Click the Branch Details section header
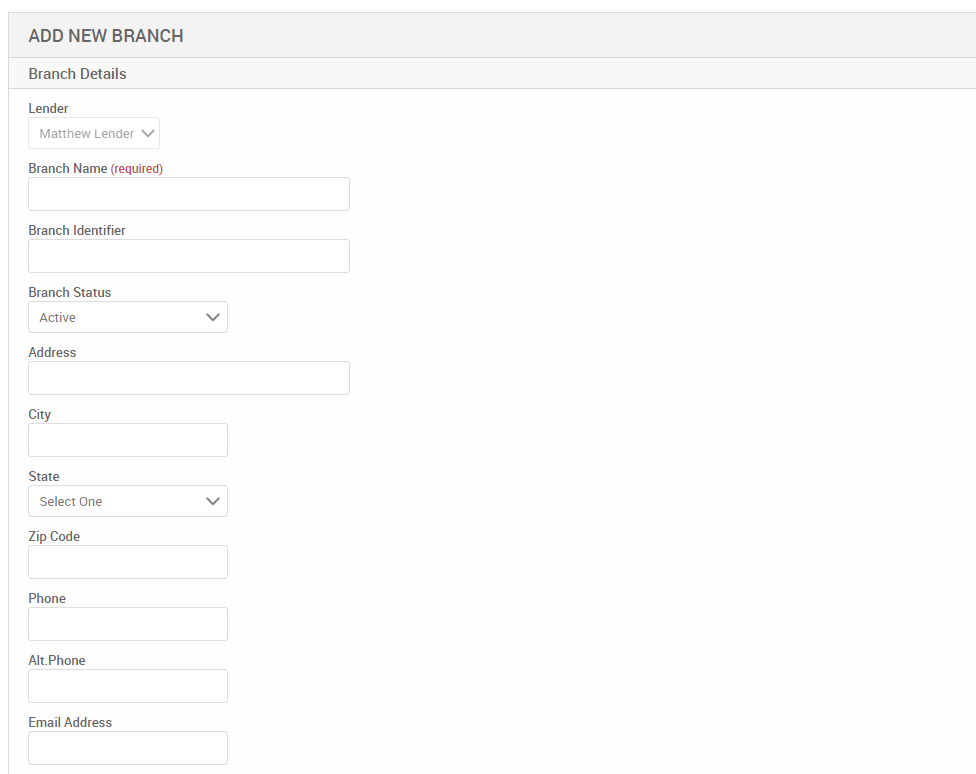This screenshot has height=774, width=976. (x=77, y=73)
